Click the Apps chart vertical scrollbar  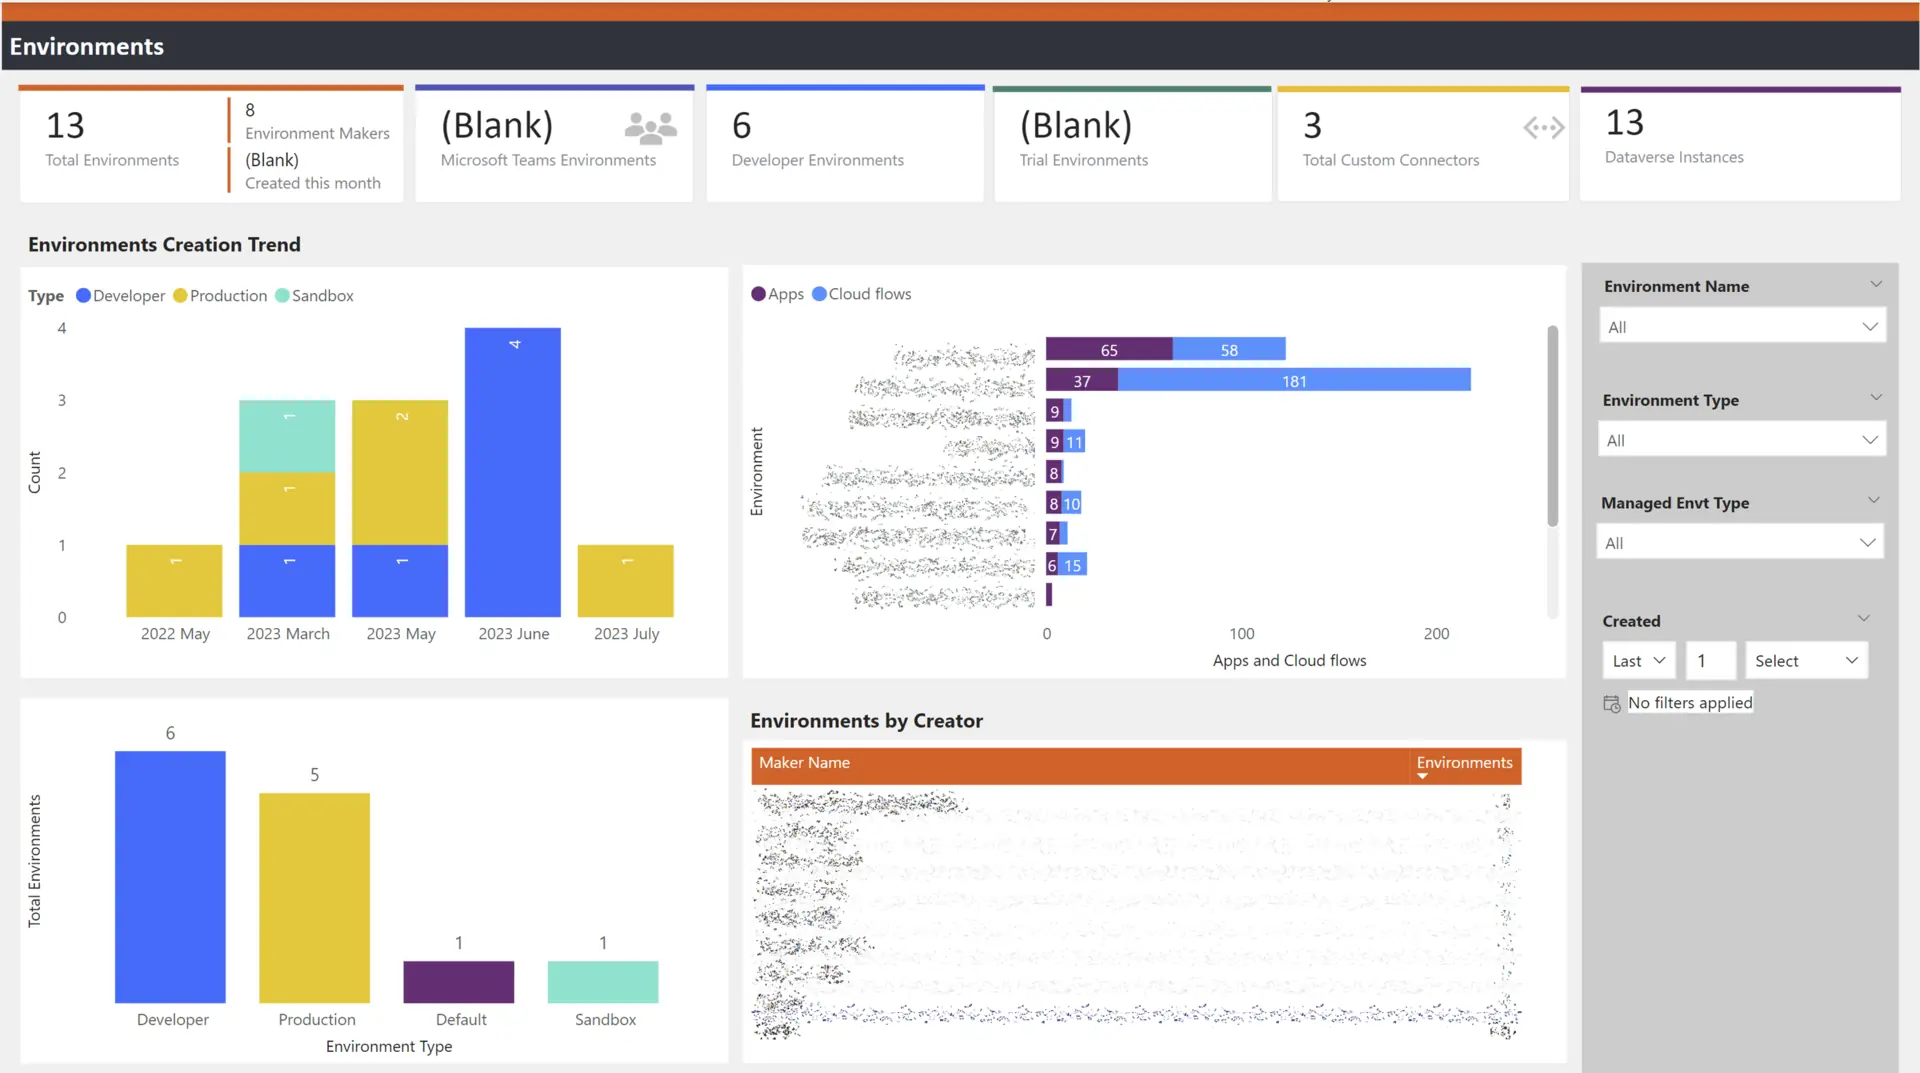tap(1552, 425)
